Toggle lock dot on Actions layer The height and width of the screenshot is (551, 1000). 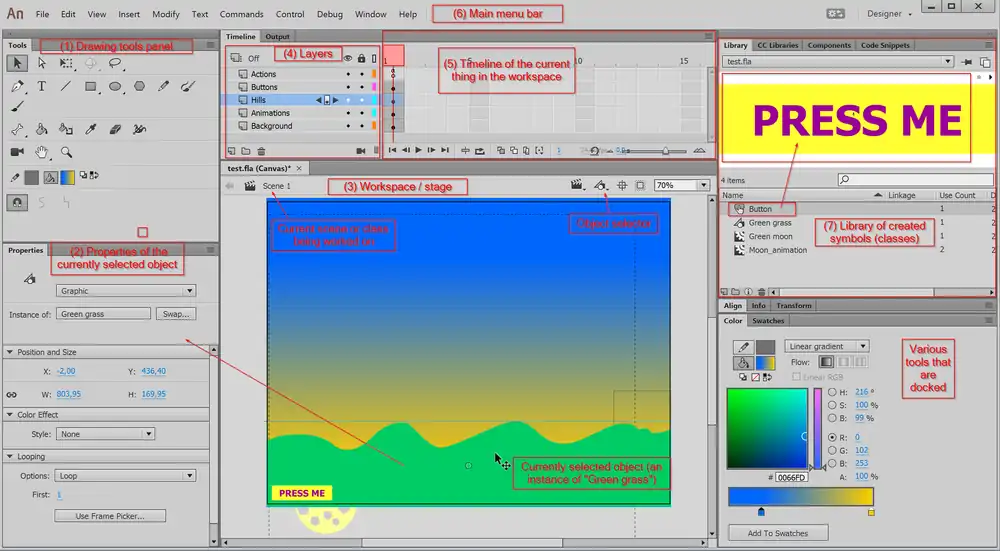coord(361,74)
